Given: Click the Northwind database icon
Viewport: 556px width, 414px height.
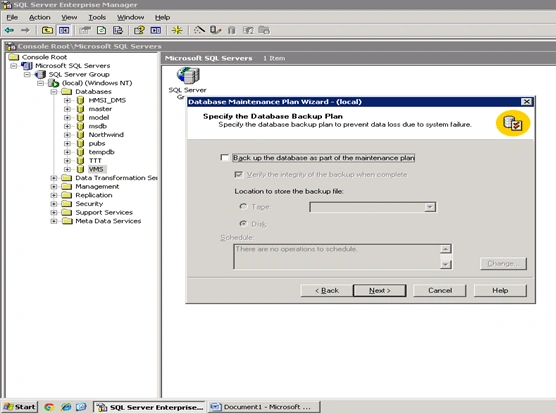Looking at the screenshot, I should point(80,135).
